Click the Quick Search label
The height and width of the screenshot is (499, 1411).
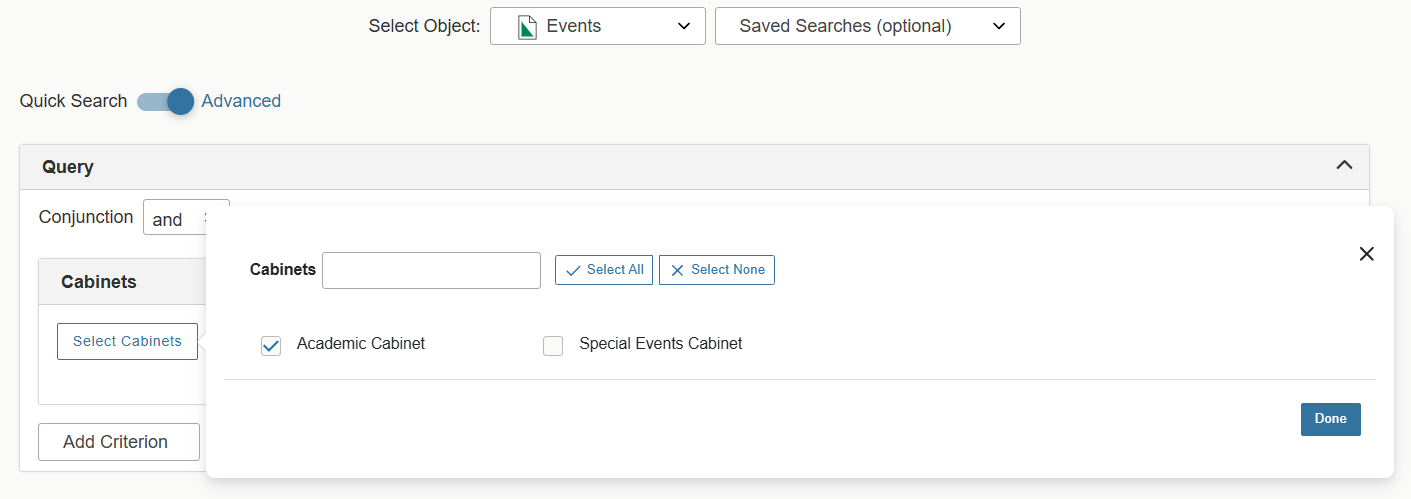(x=73, y=101)
